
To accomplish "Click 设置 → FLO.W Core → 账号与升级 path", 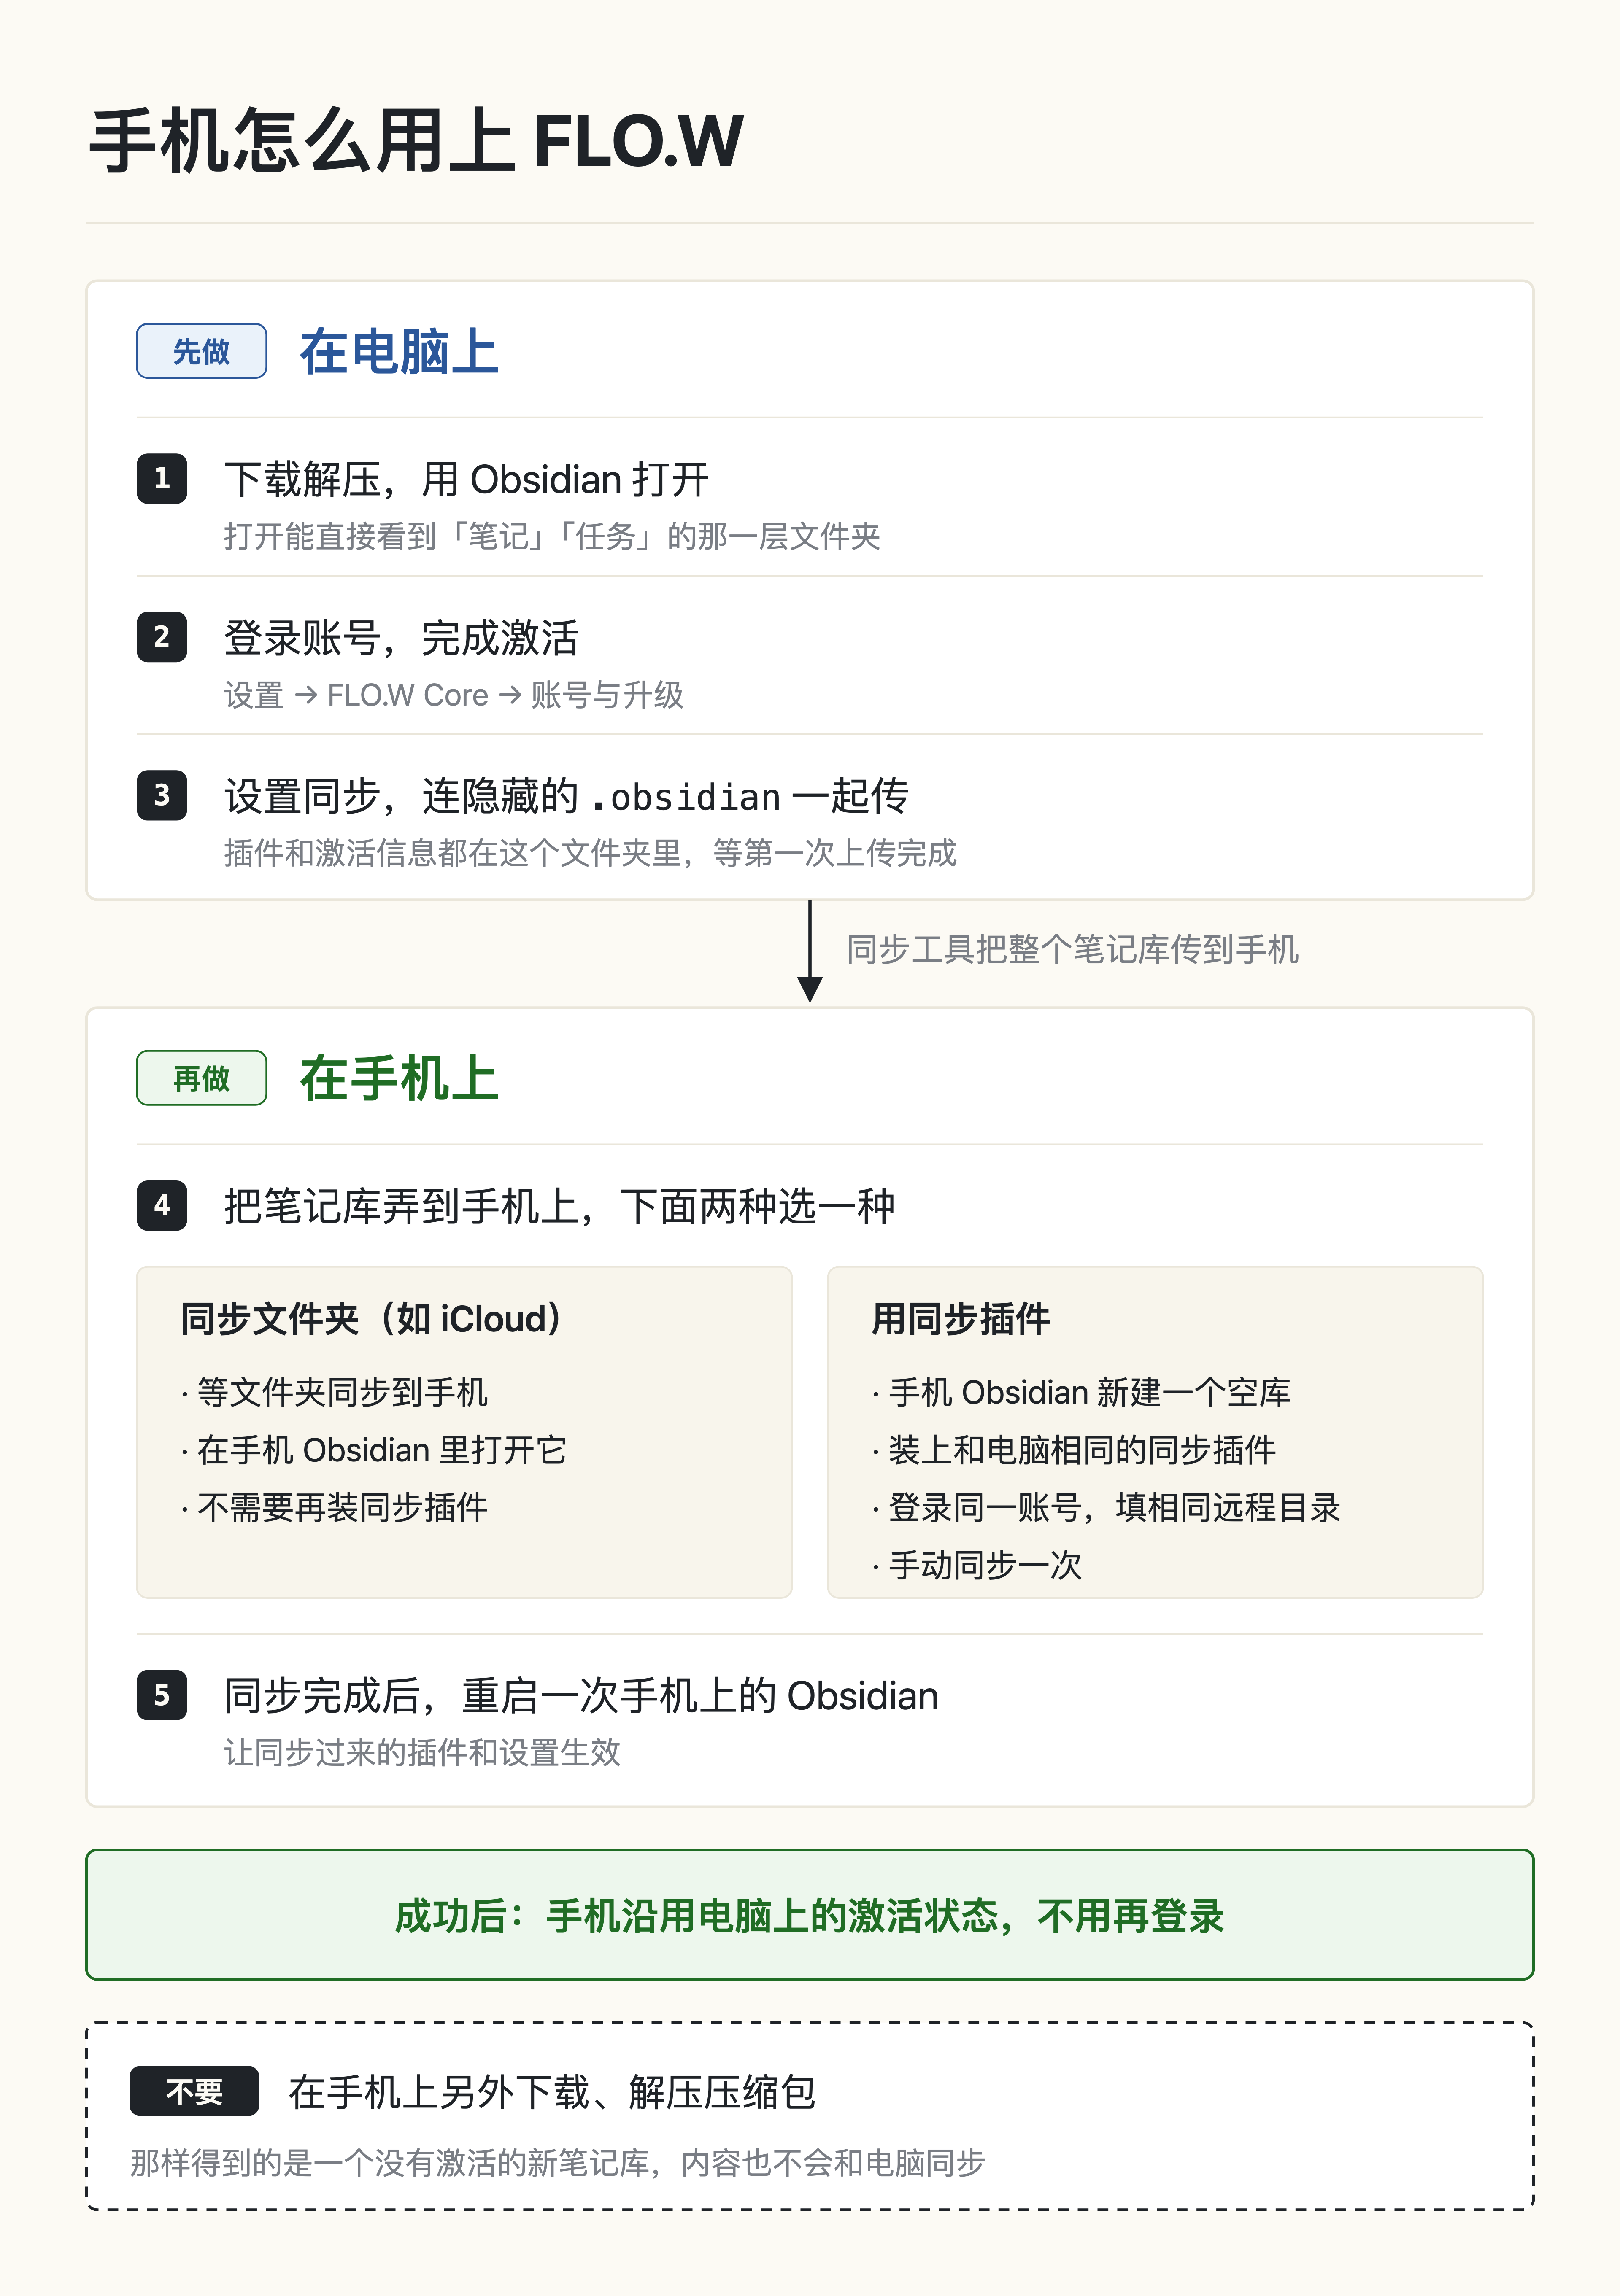I will [x=454, y=695].
